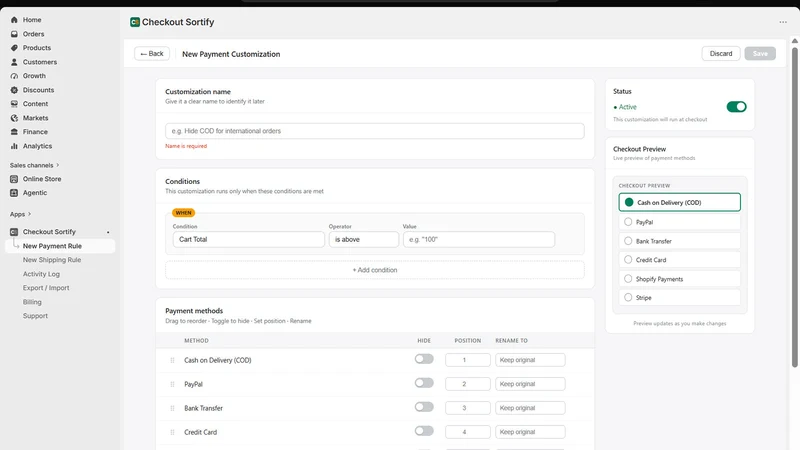The width and height of the screenshot is (800, 450).
Task: Open the Cart Total condition dropdown
Action: tap(248, 239)
